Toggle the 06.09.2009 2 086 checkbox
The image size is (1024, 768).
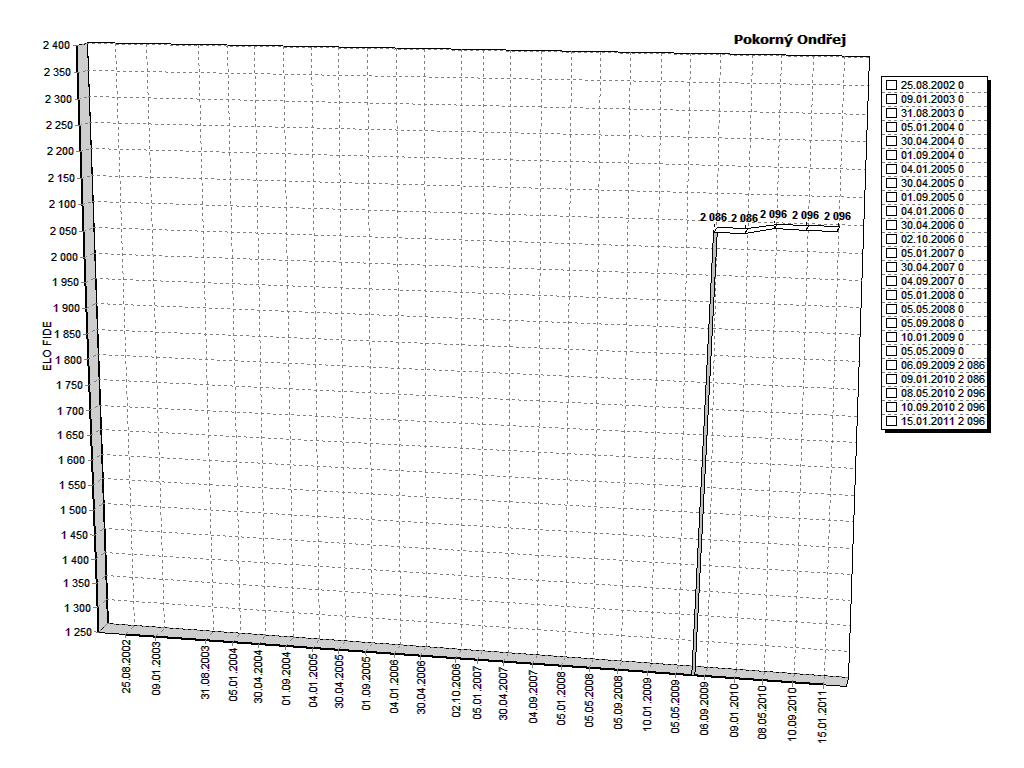(891, 366)
